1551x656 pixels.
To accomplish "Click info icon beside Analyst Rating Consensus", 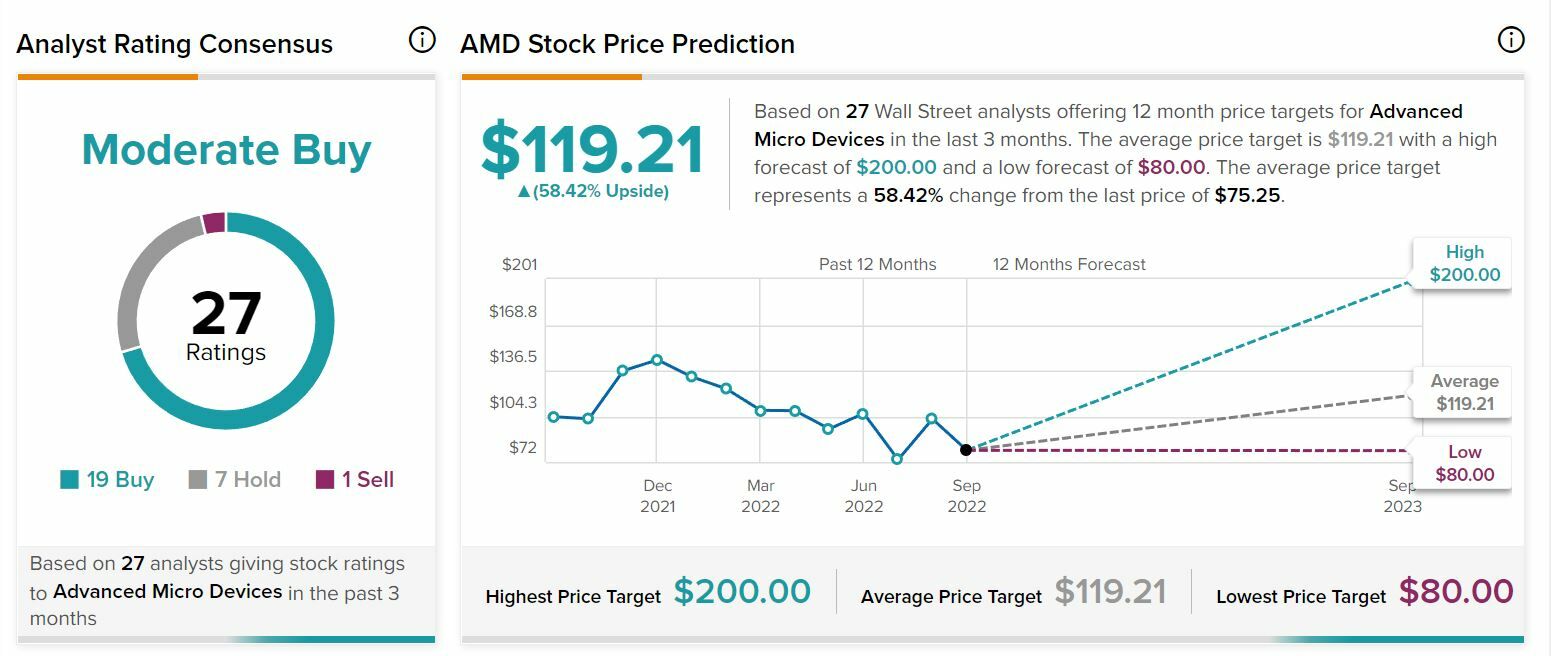I will pyautogui.click(x=422, y=40).
